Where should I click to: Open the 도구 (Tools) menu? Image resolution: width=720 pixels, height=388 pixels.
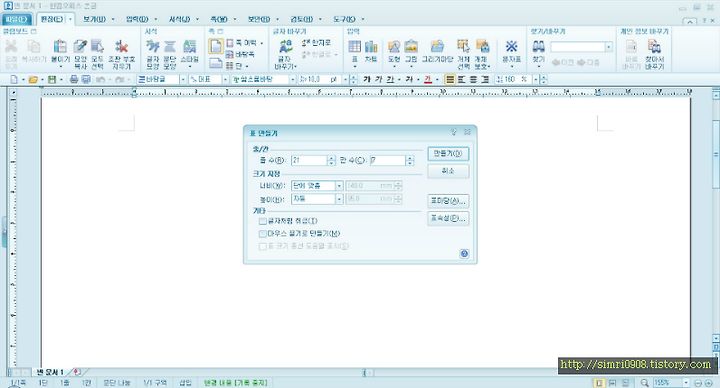pos(344,19)
